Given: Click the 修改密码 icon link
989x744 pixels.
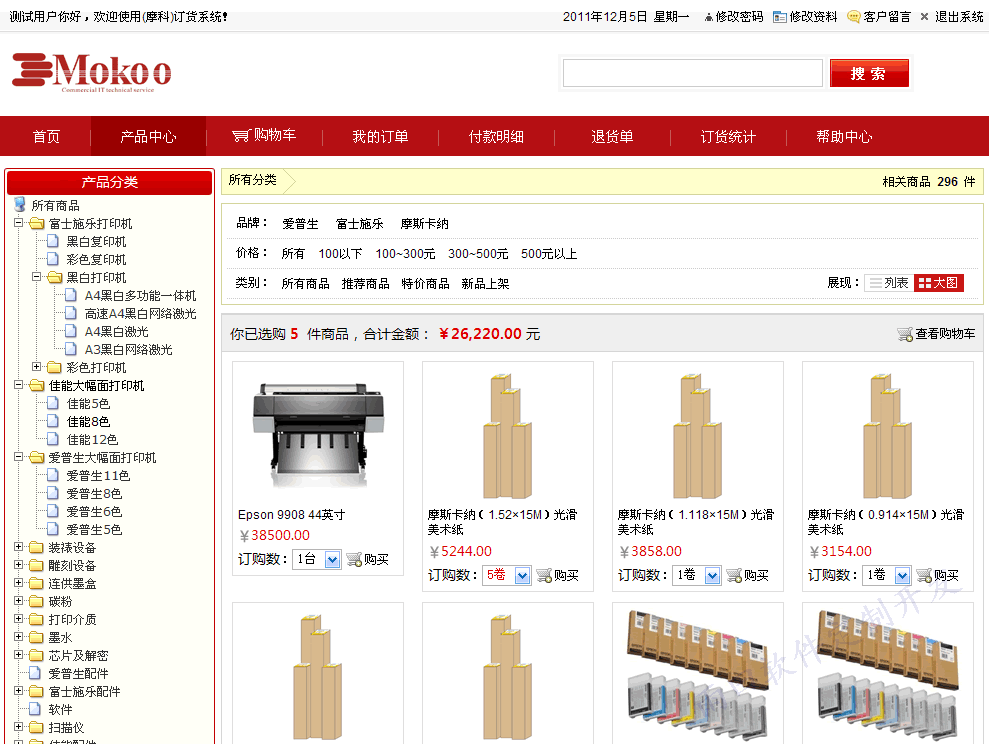Looking at the screenshot, I should [x=734, y=17].
